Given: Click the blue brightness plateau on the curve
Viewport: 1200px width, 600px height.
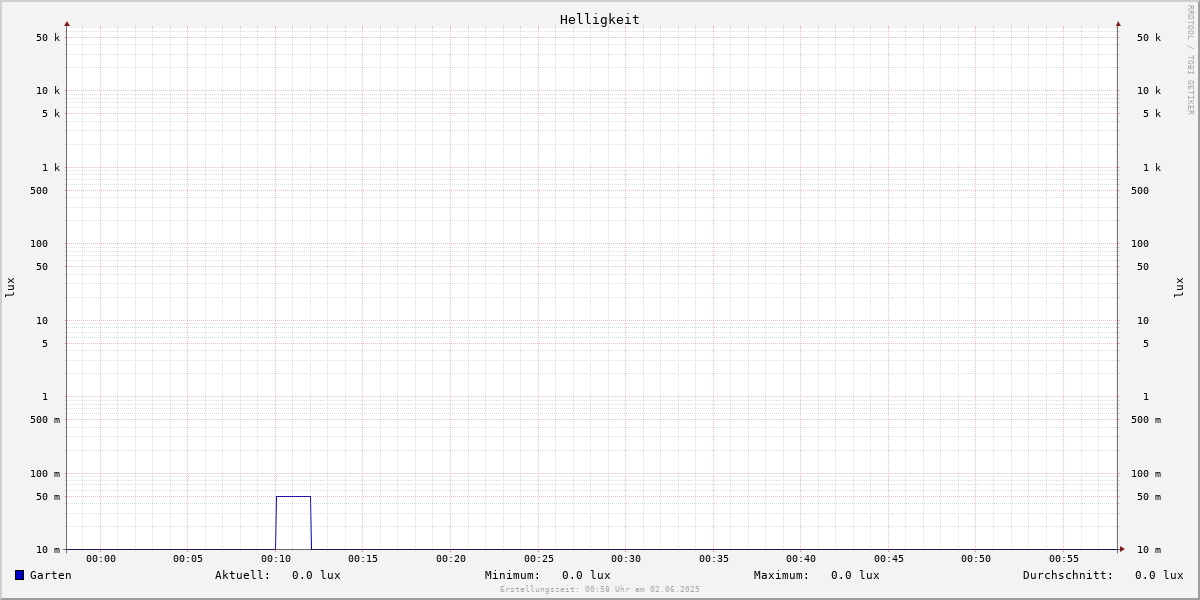Looking at the screenshot, I should pyautogui.click(x=293, y=496).
